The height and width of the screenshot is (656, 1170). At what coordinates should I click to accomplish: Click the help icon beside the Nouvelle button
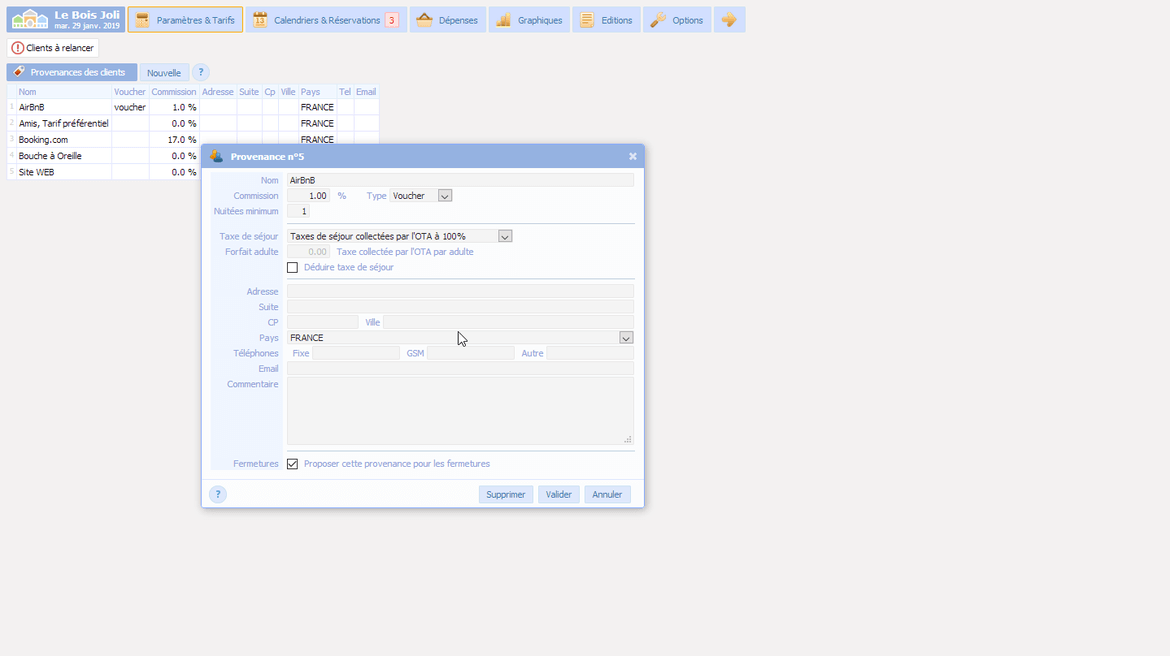tap(201, 73)
